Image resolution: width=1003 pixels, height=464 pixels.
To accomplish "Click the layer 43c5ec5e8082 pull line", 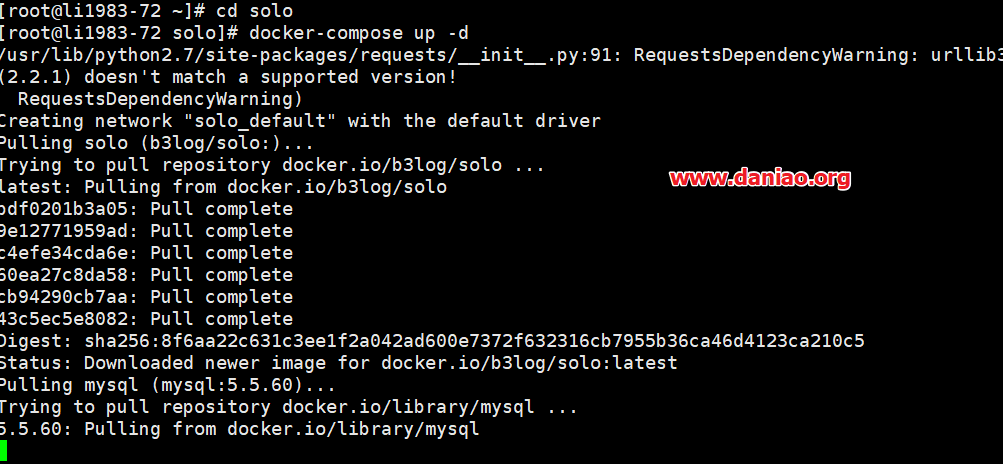I will tap(146, 319).
